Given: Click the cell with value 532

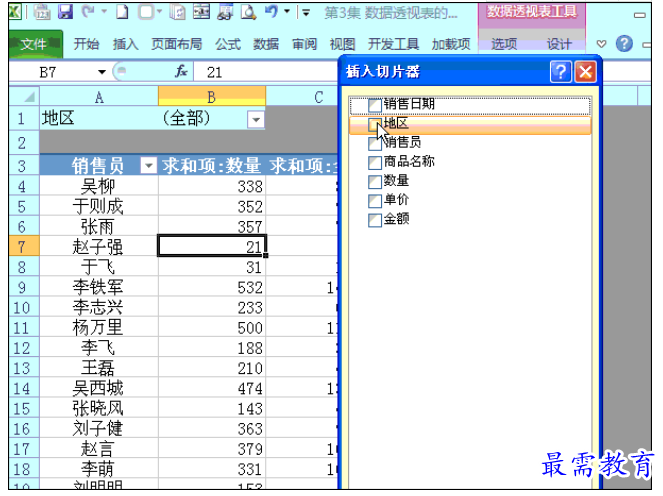Looking at the screenshot, I should (212, 287).
